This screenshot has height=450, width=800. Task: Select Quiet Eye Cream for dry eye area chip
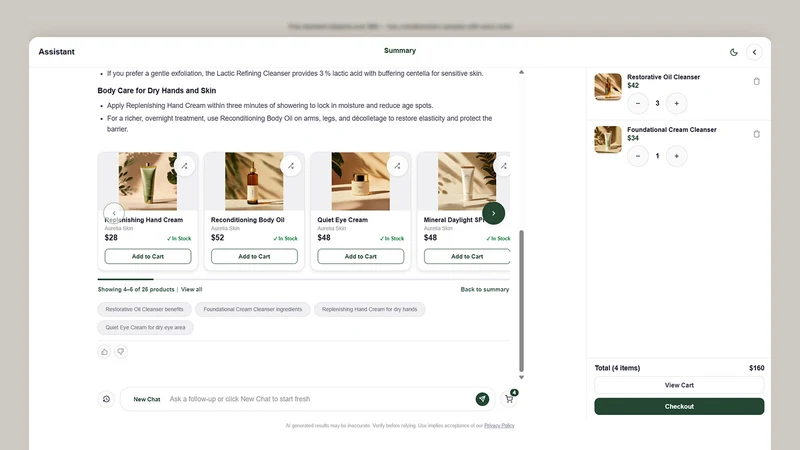pyautogui.click(x=145, y=328)
